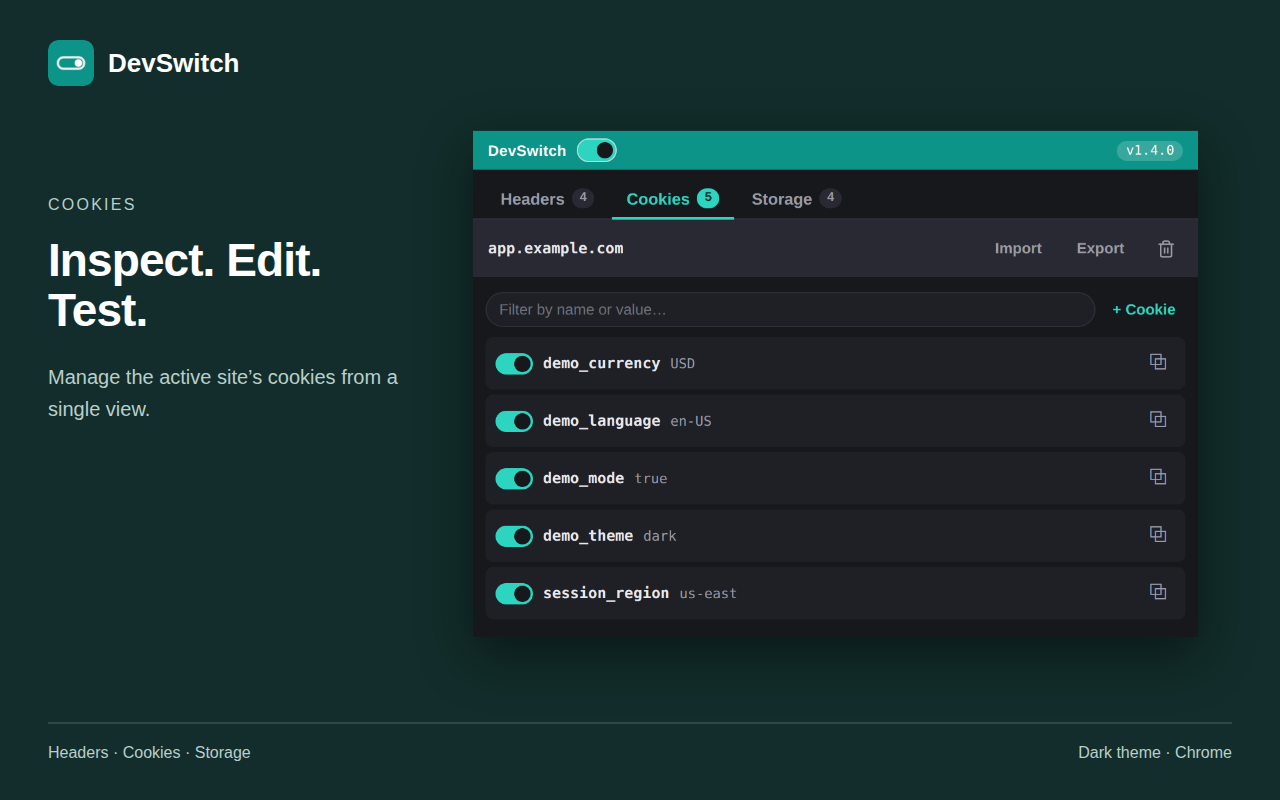This screenshot has width=1280, height=800.
Task: Add a new cookie
Action: tap(1144, 310)
